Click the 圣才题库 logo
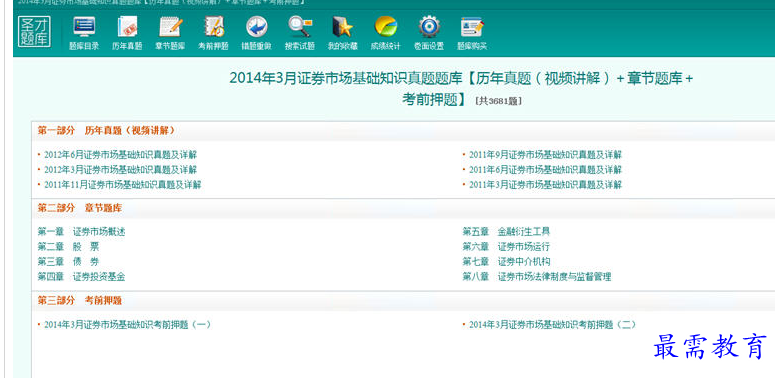775x378 pixels. click(x=34, y=32)
